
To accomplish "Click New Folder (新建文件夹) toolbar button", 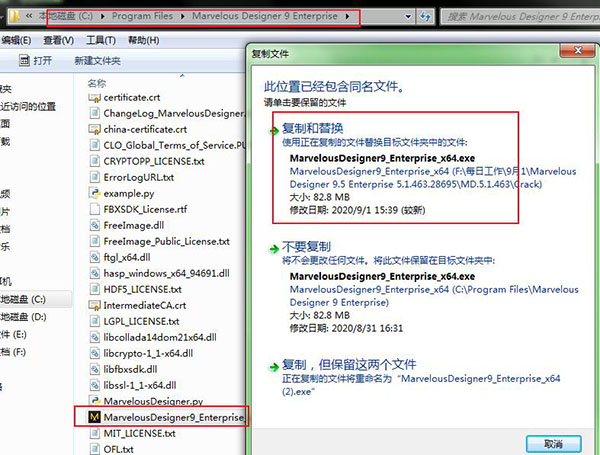I will (98, 60).
